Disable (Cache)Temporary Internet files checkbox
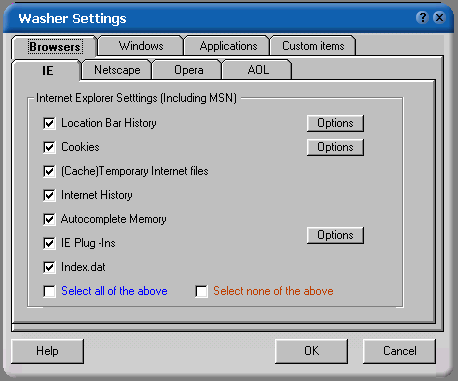The image size is (458, 381). (49, 171)
